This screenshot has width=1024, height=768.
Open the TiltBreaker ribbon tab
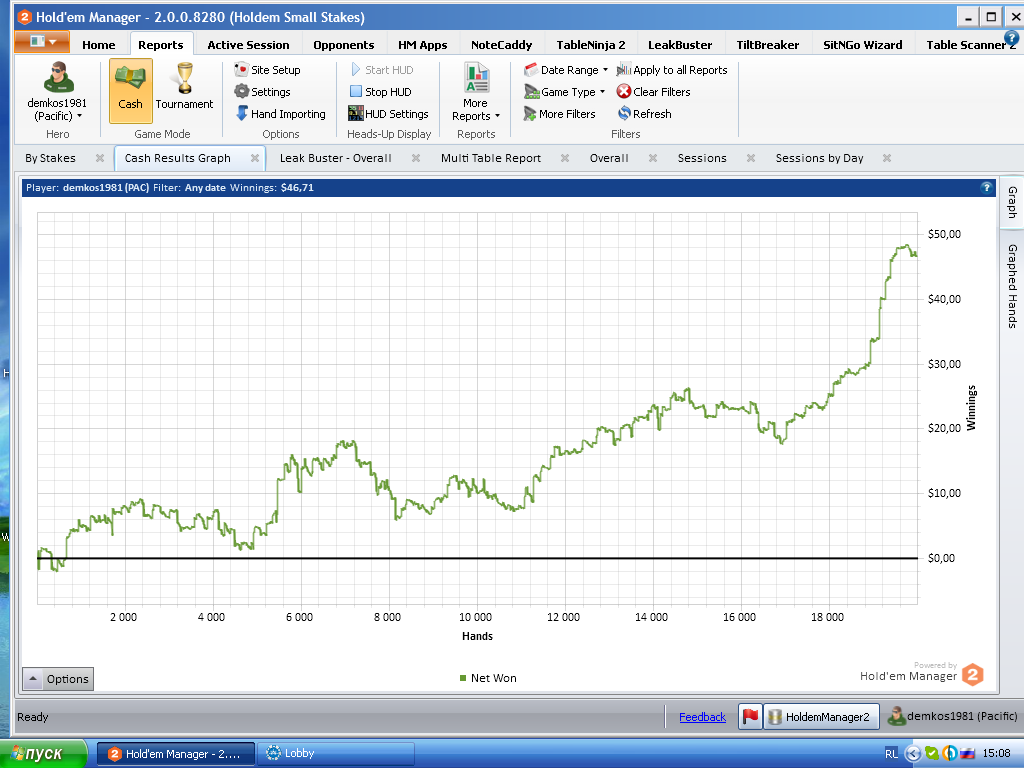767,44
